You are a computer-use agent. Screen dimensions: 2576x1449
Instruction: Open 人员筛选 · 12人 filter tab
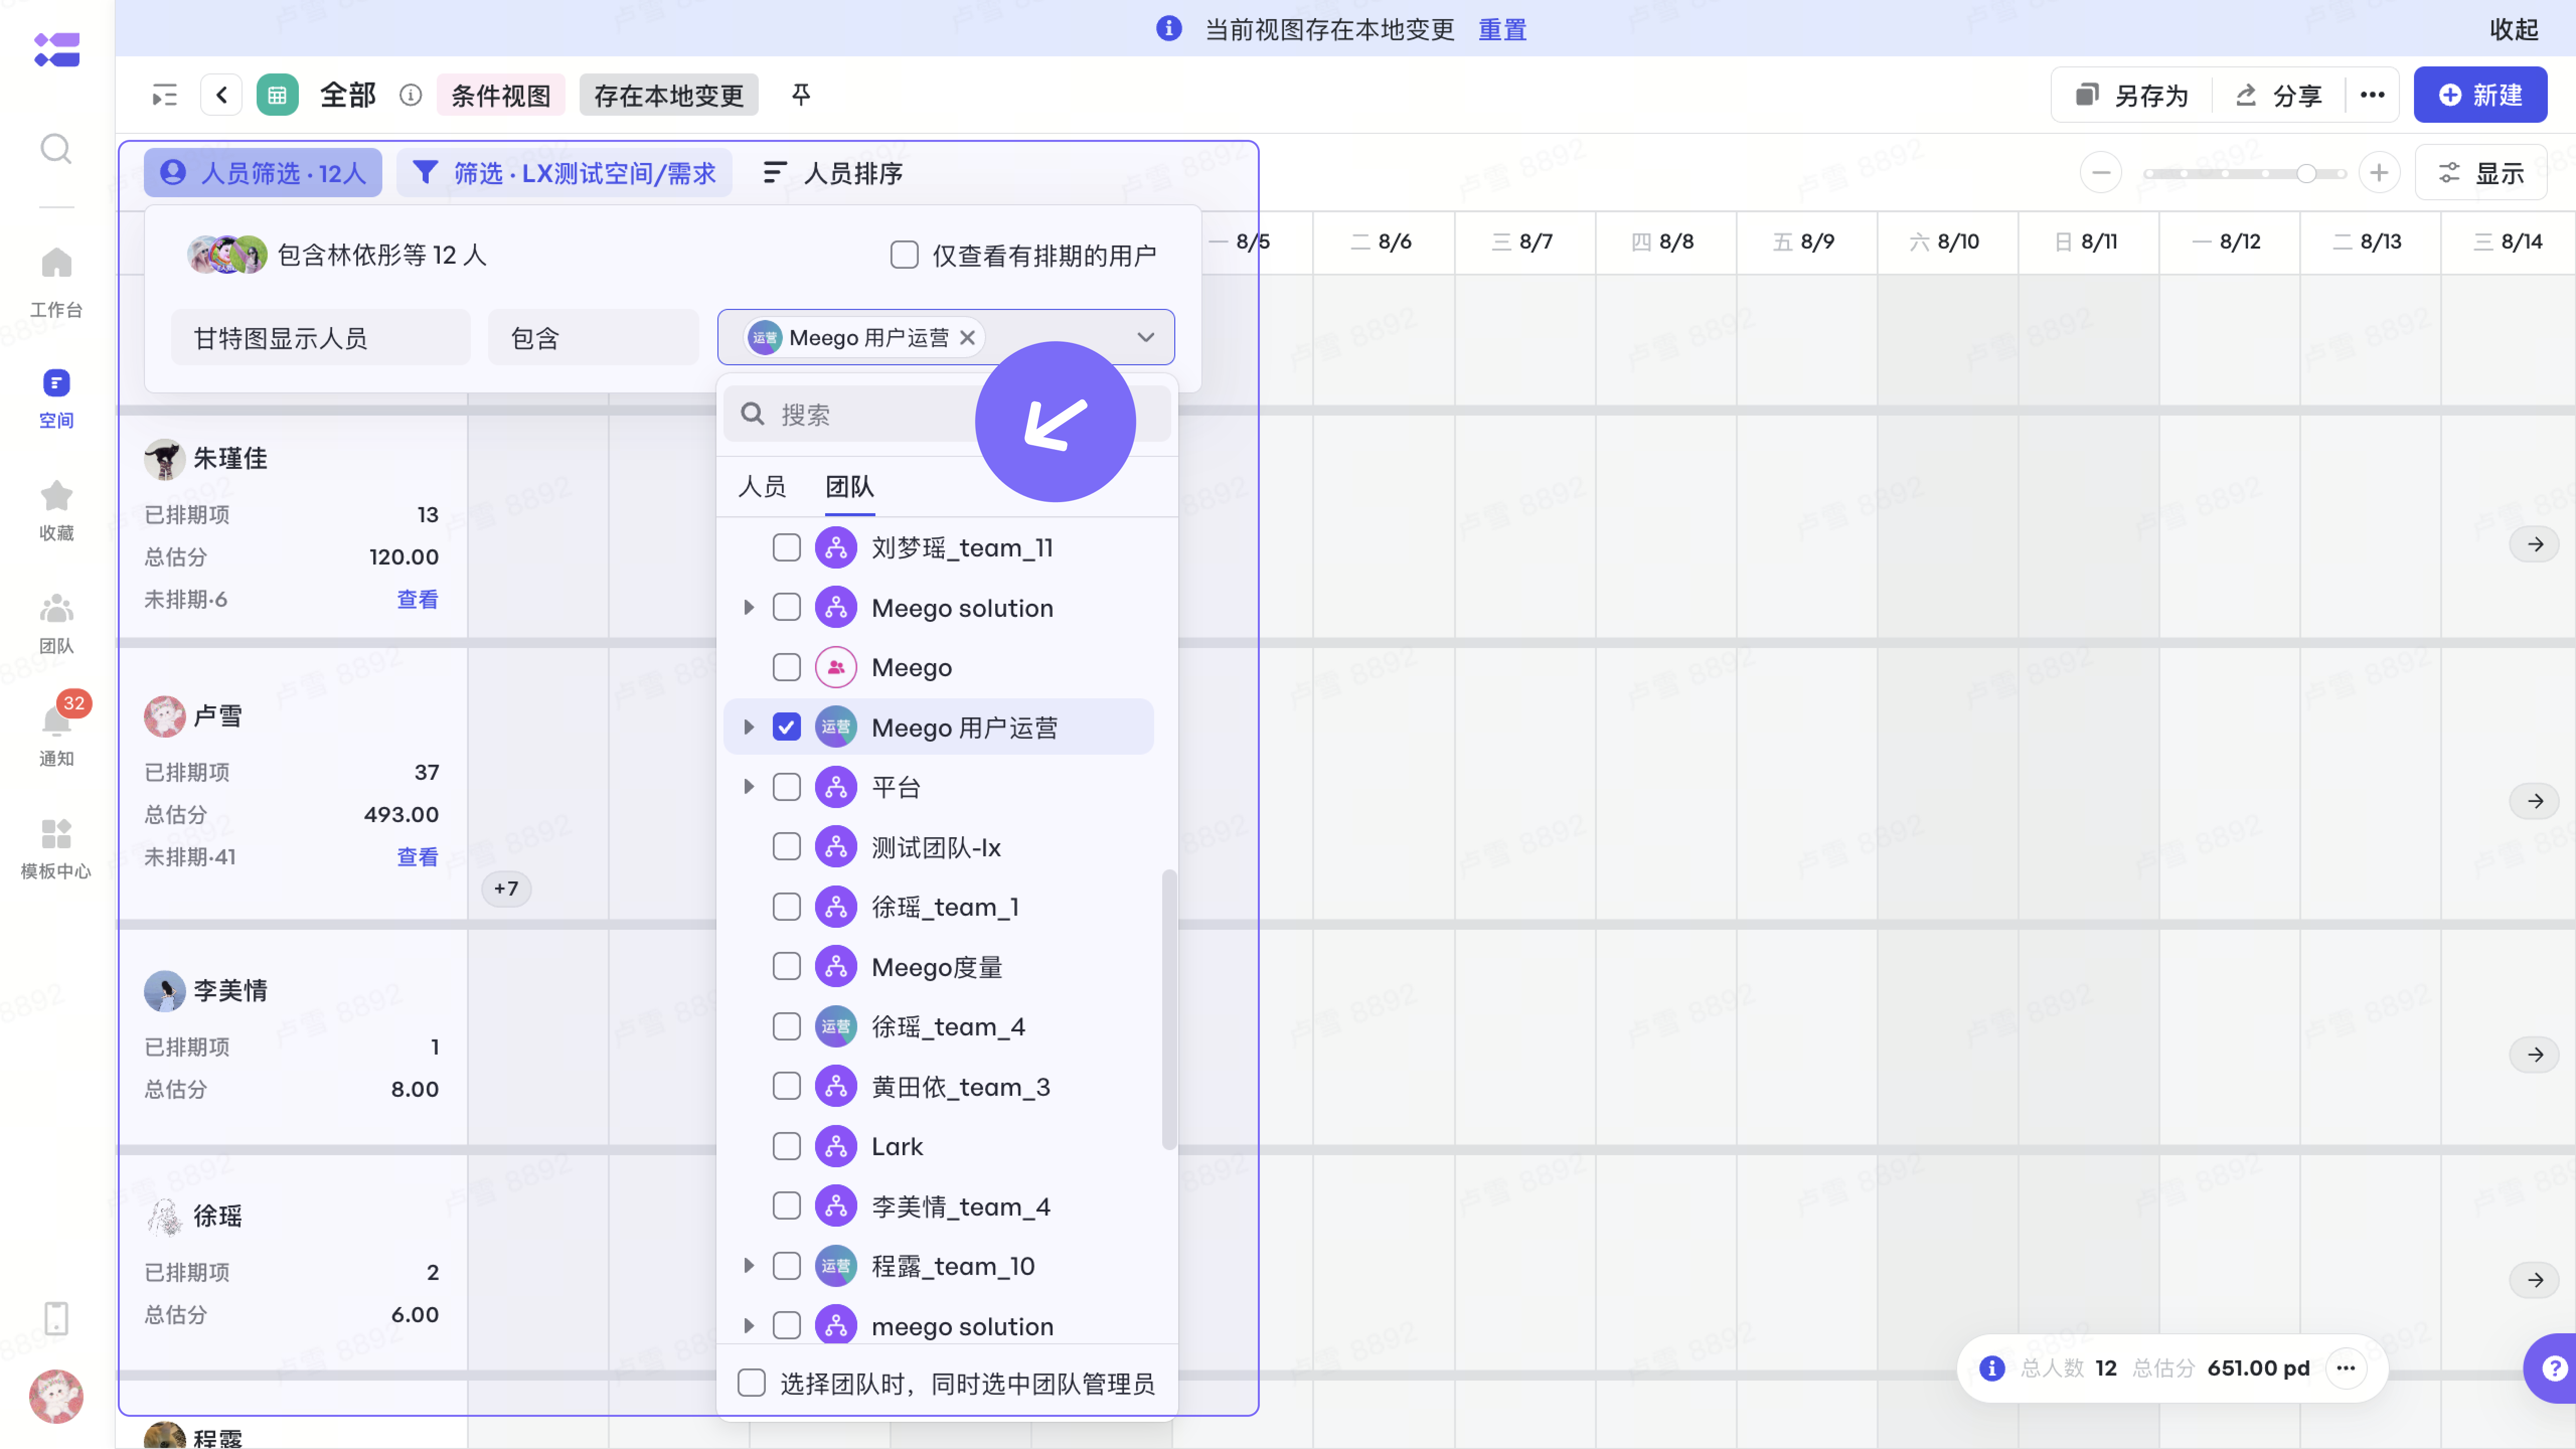coord(263,173)
